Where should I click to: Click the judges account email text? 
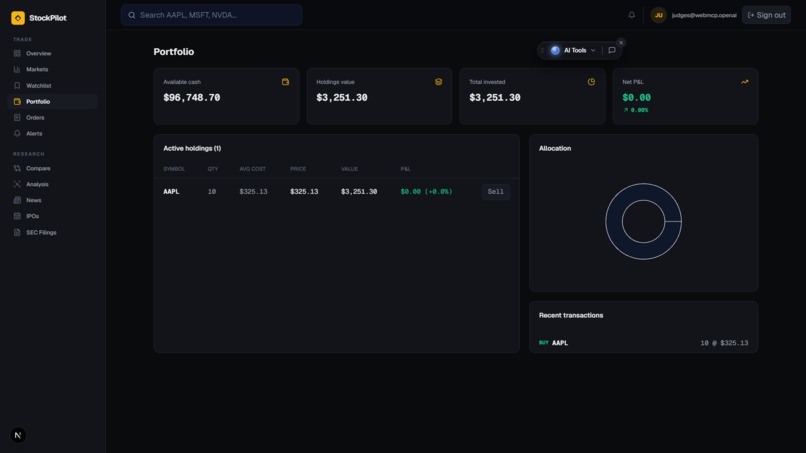(x=704, y=15)
